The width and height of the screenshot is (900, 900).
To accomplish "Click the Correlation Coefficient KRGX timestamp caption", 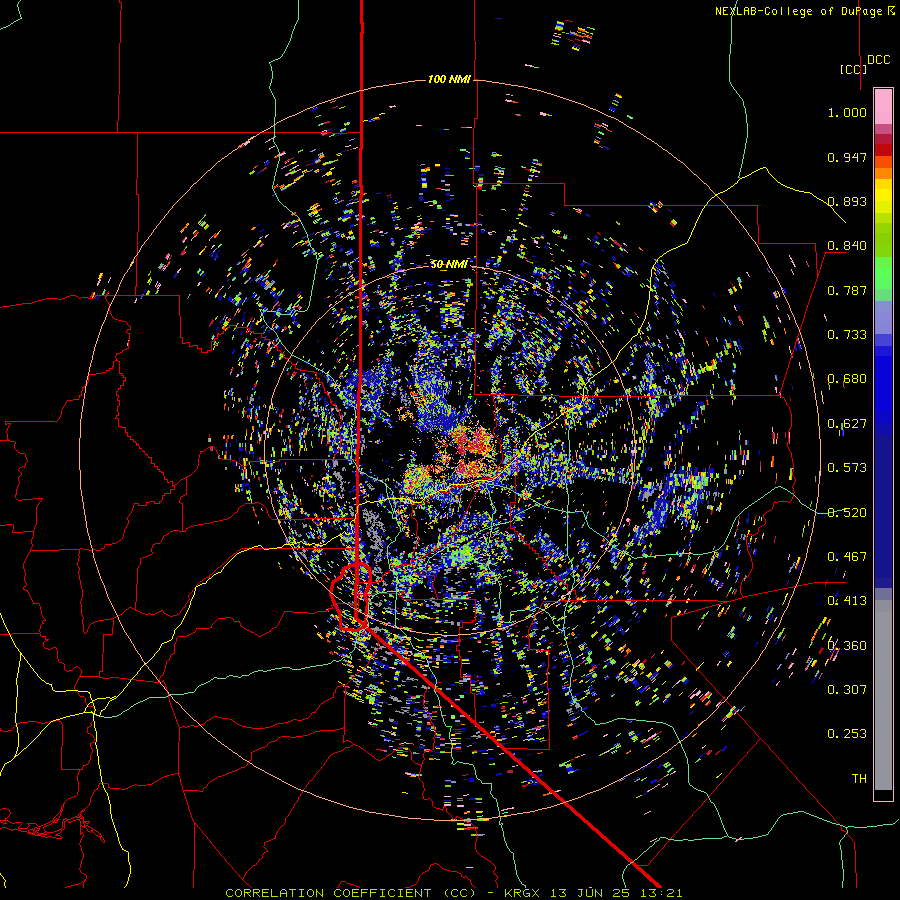I will point(454,893).
